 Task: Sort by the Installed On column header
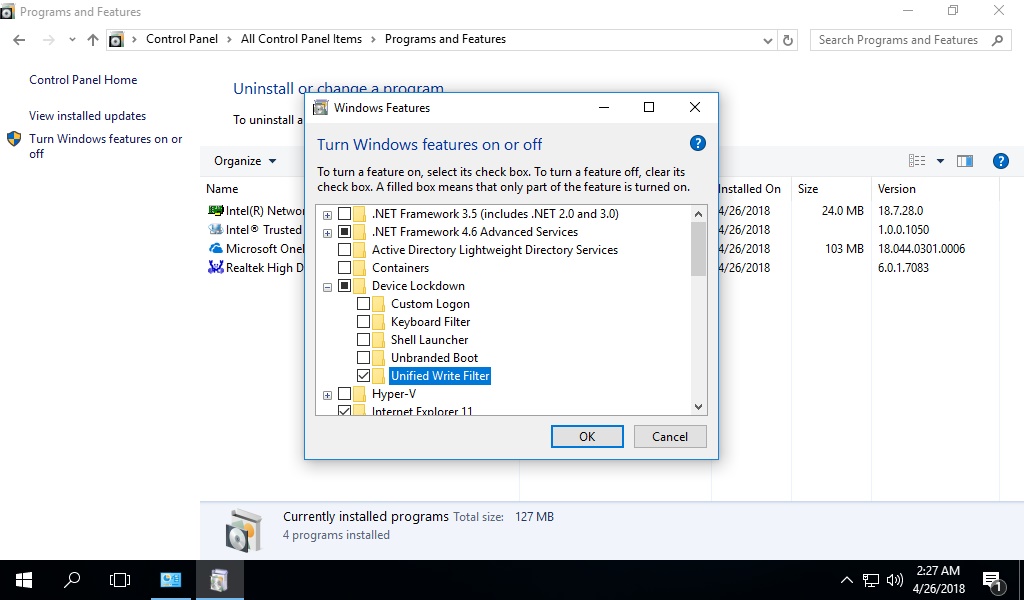[749, 189]
